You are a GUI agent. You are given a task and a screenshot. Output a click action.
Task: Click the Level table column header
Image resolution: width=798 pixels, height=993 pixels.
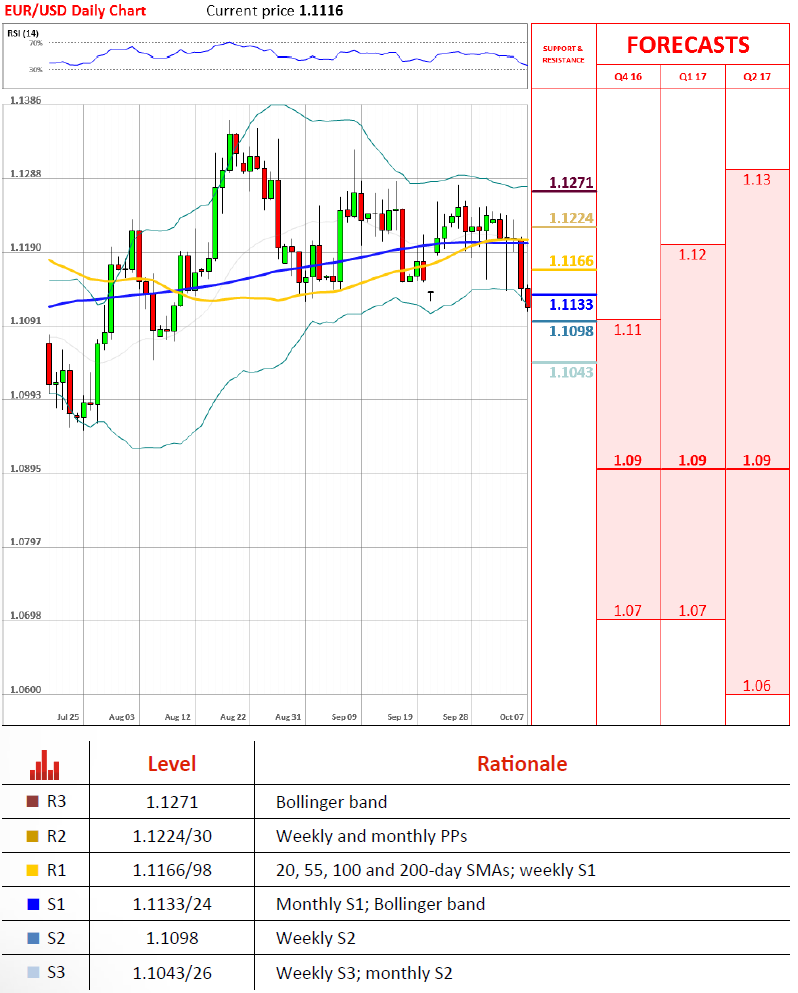click(x=172, y=764)
